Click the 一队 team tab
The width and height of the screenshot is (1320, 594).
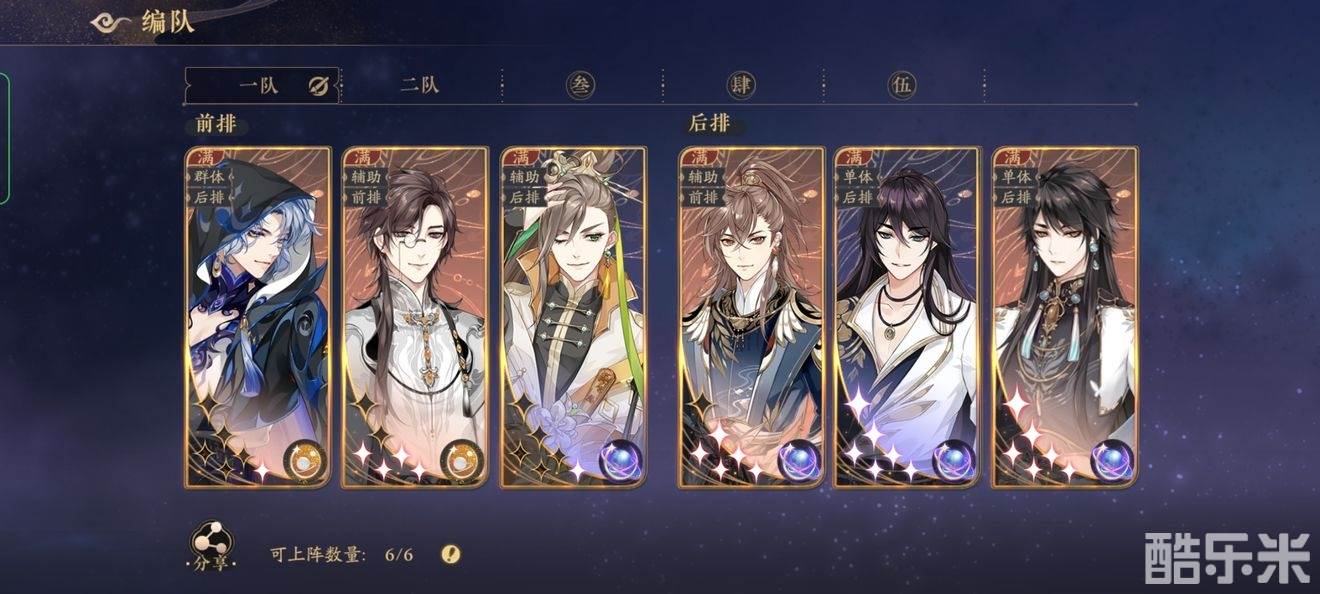tap(258, 85)
